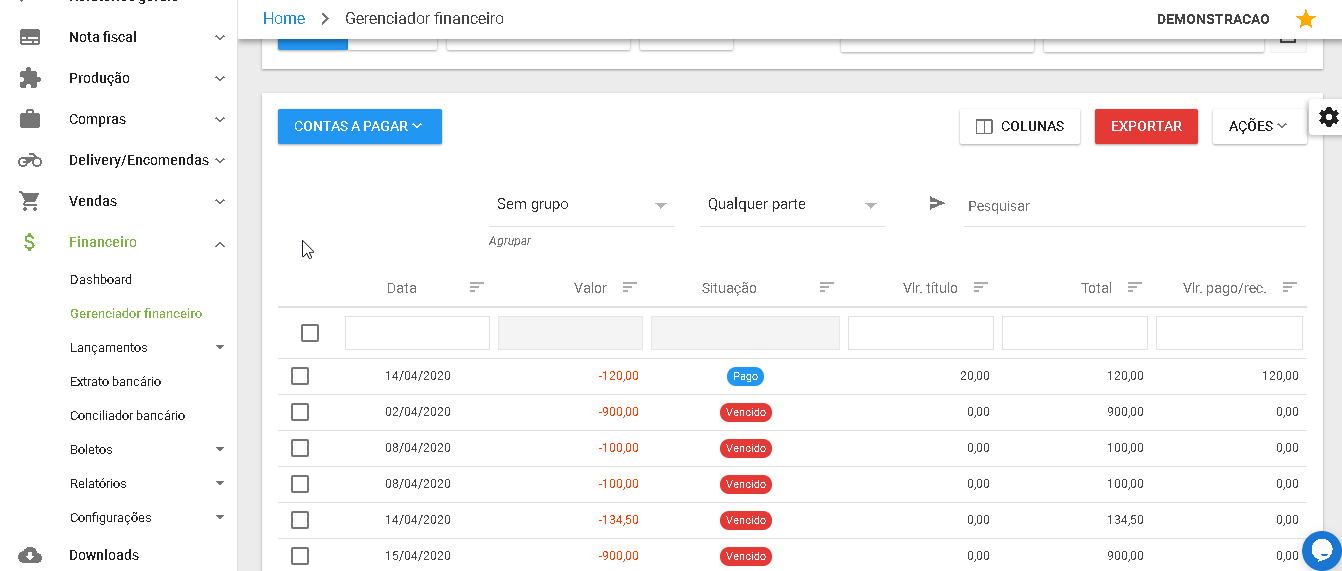
Task: Open the CONTAS A PAGAR dropdown
Action: (x=360, y=127)
